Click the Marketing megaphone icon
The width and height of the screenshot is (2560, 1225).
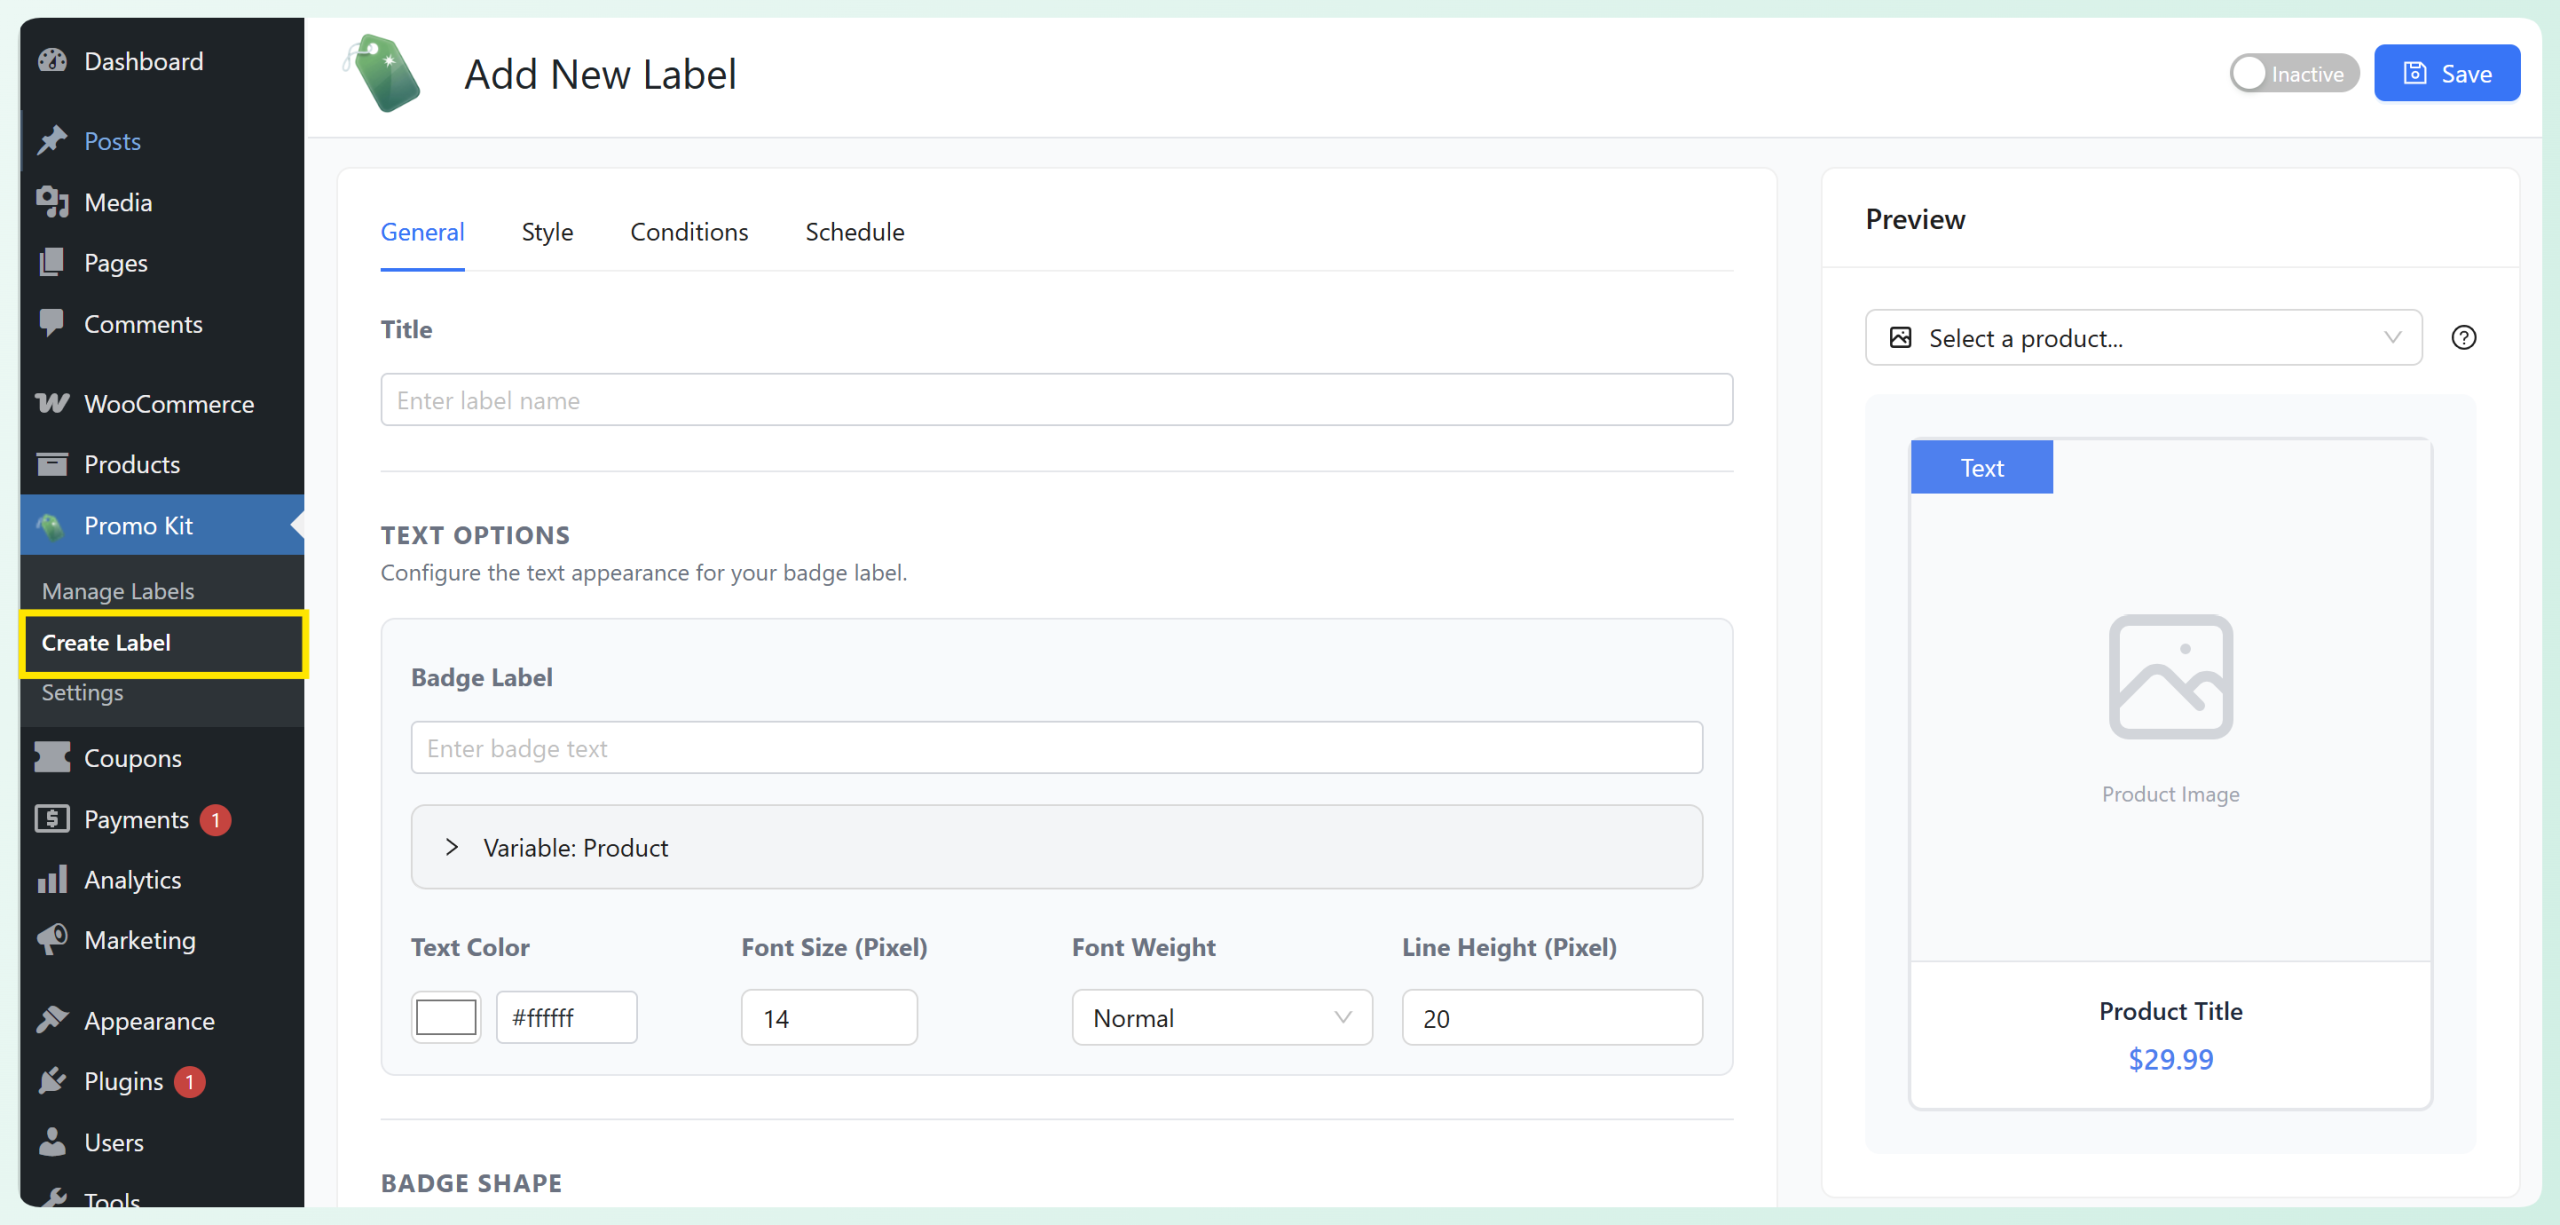(x=52, y=939)
